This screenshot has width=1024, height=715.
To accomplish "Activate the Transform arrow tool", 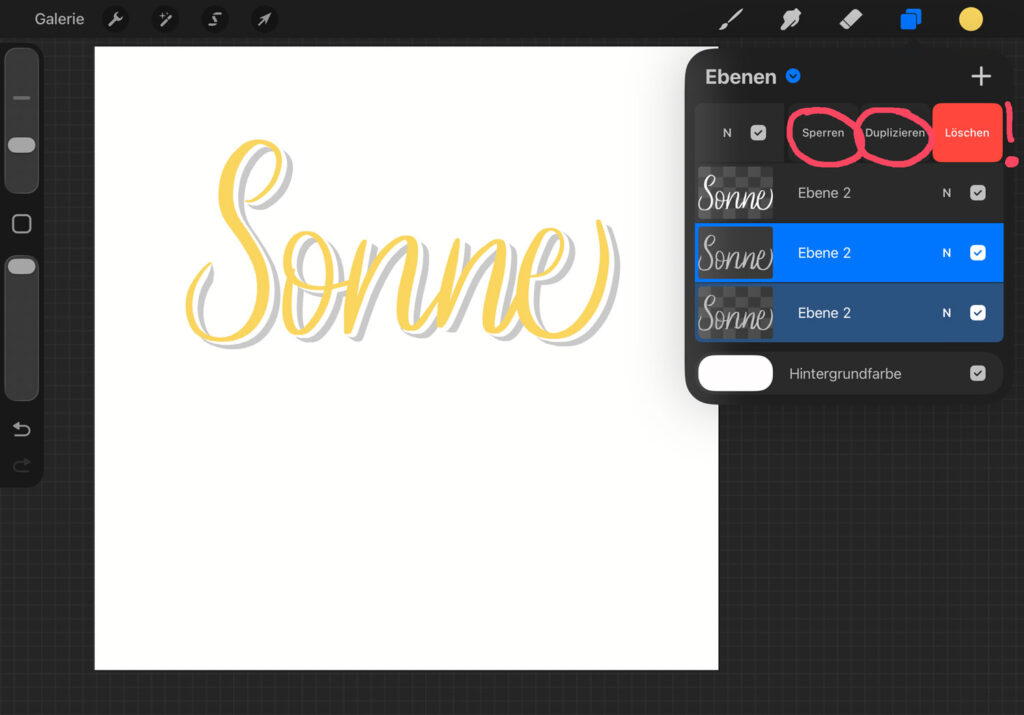I will pos(264,19).
